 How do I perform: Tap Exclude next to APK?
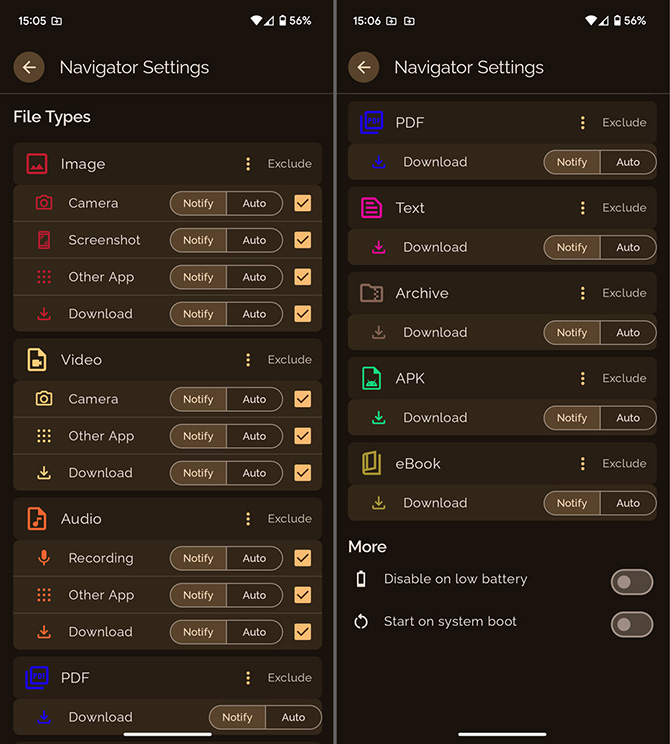coord(624,378)
